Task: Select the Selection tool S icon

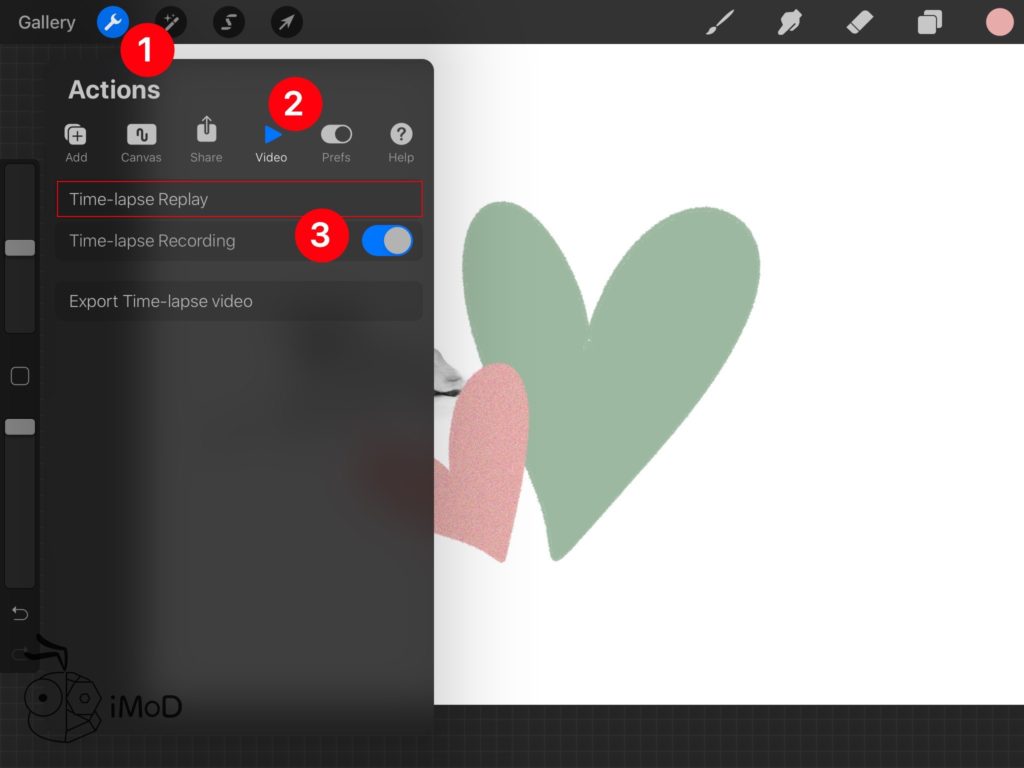Action: tap(229, 22)
